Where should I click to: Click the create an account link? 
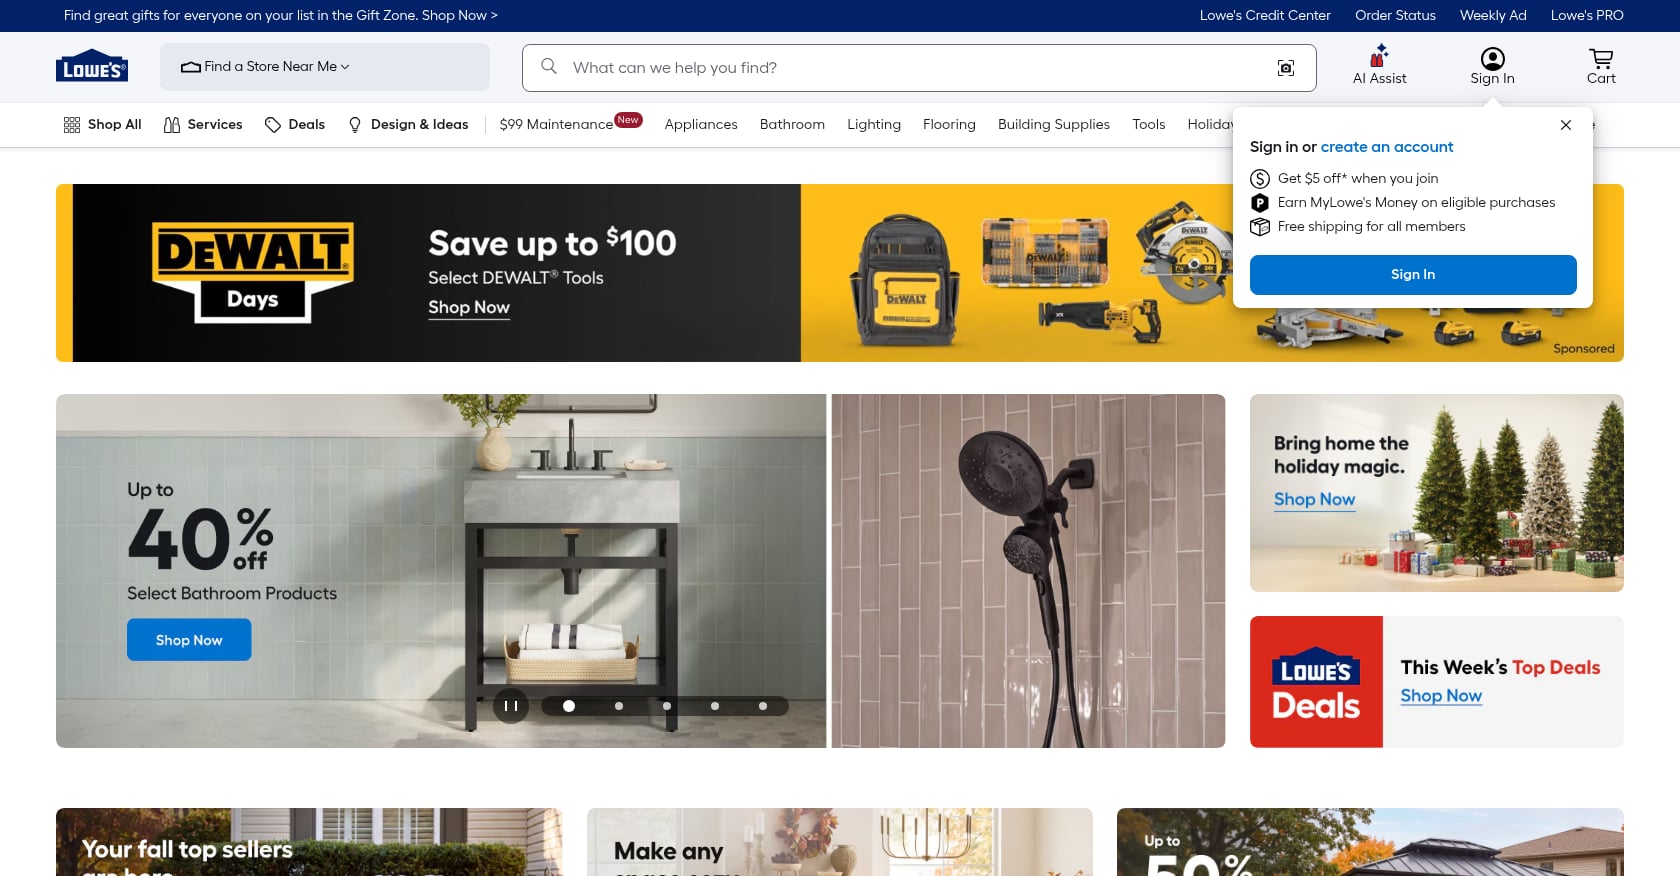1387,147
